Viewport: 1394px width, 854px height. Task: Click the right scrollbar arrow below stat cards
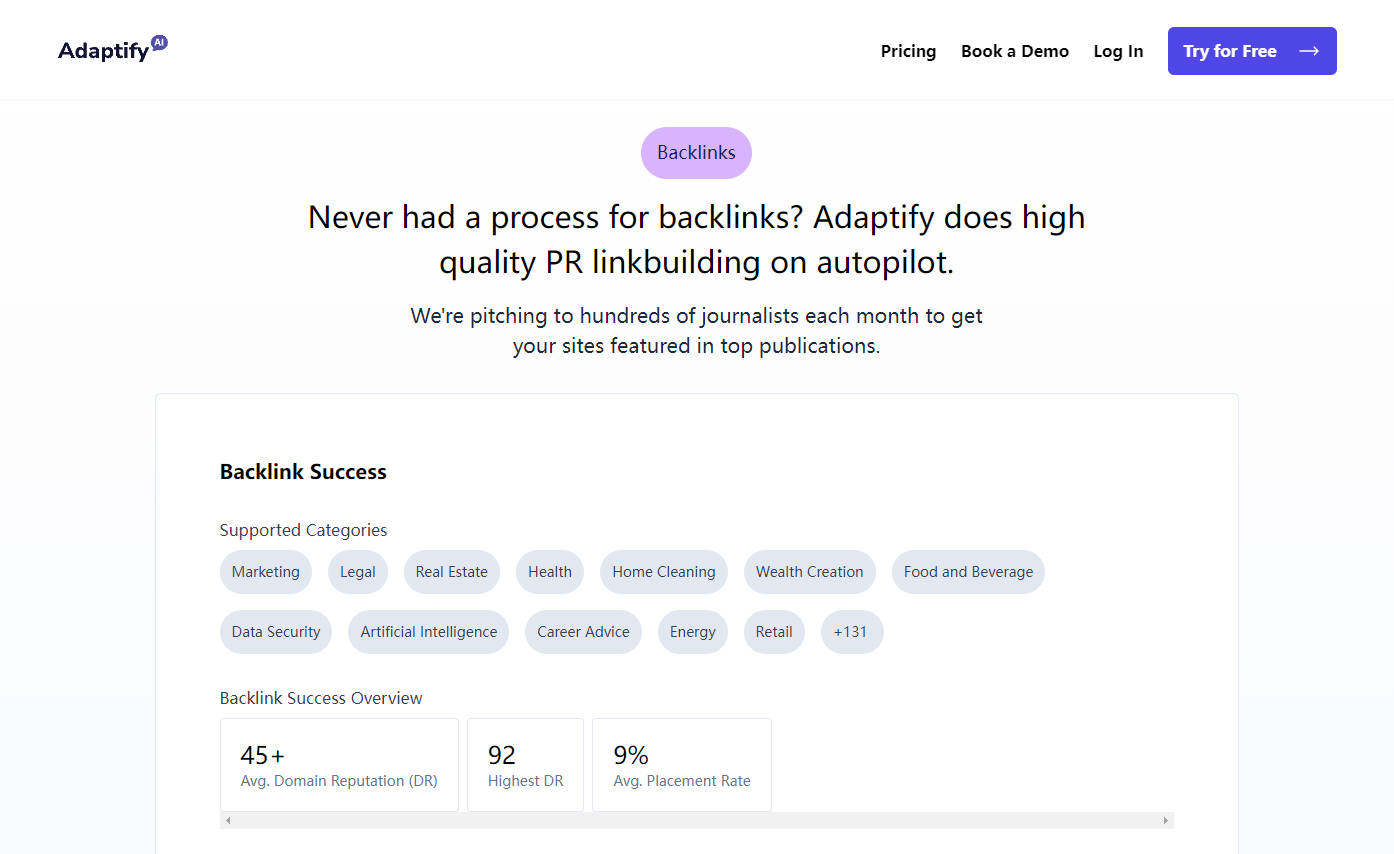coord(1165,819)
